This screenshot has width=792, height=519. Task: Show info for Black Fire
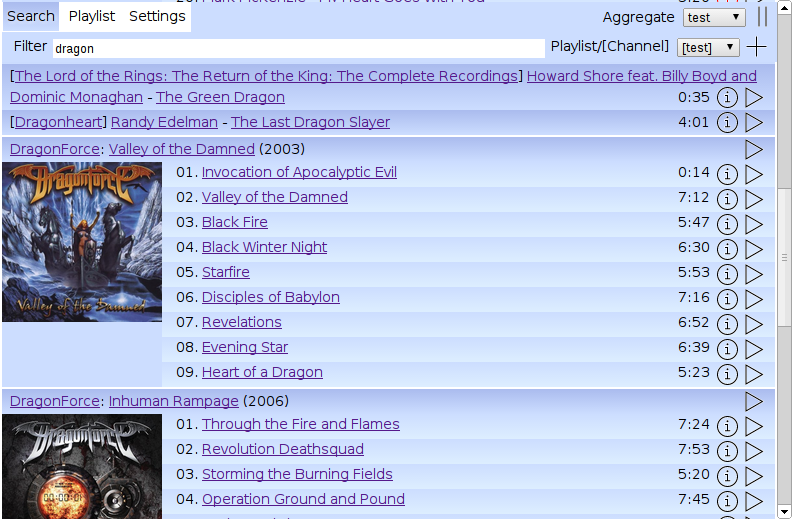coord(727,224)
